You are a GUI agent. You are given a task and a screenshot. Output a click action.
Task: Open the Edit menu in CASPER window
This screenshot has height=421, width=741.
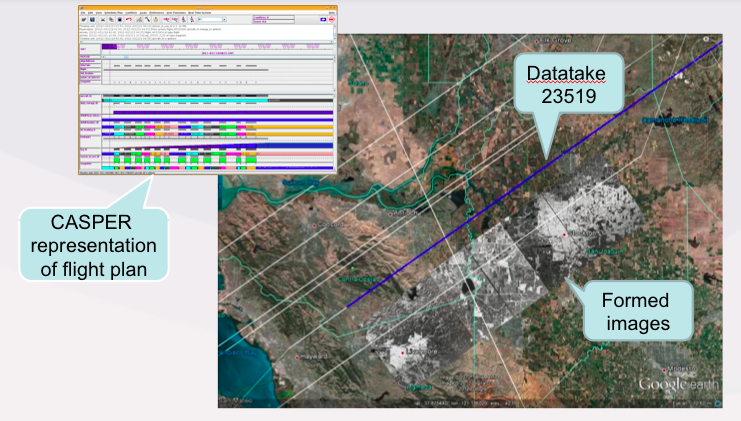point(90,13)
